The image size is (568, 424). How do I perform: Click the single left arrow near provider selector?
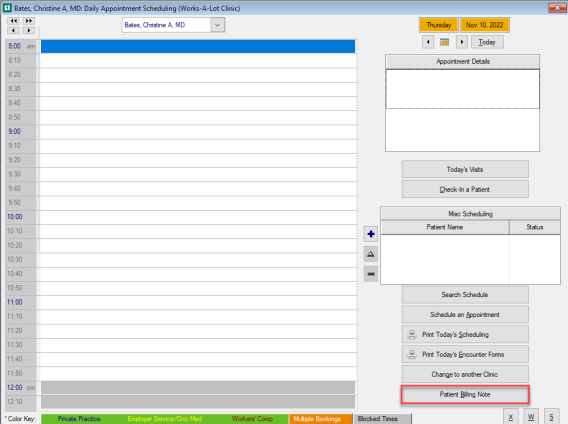pos(13,30)
